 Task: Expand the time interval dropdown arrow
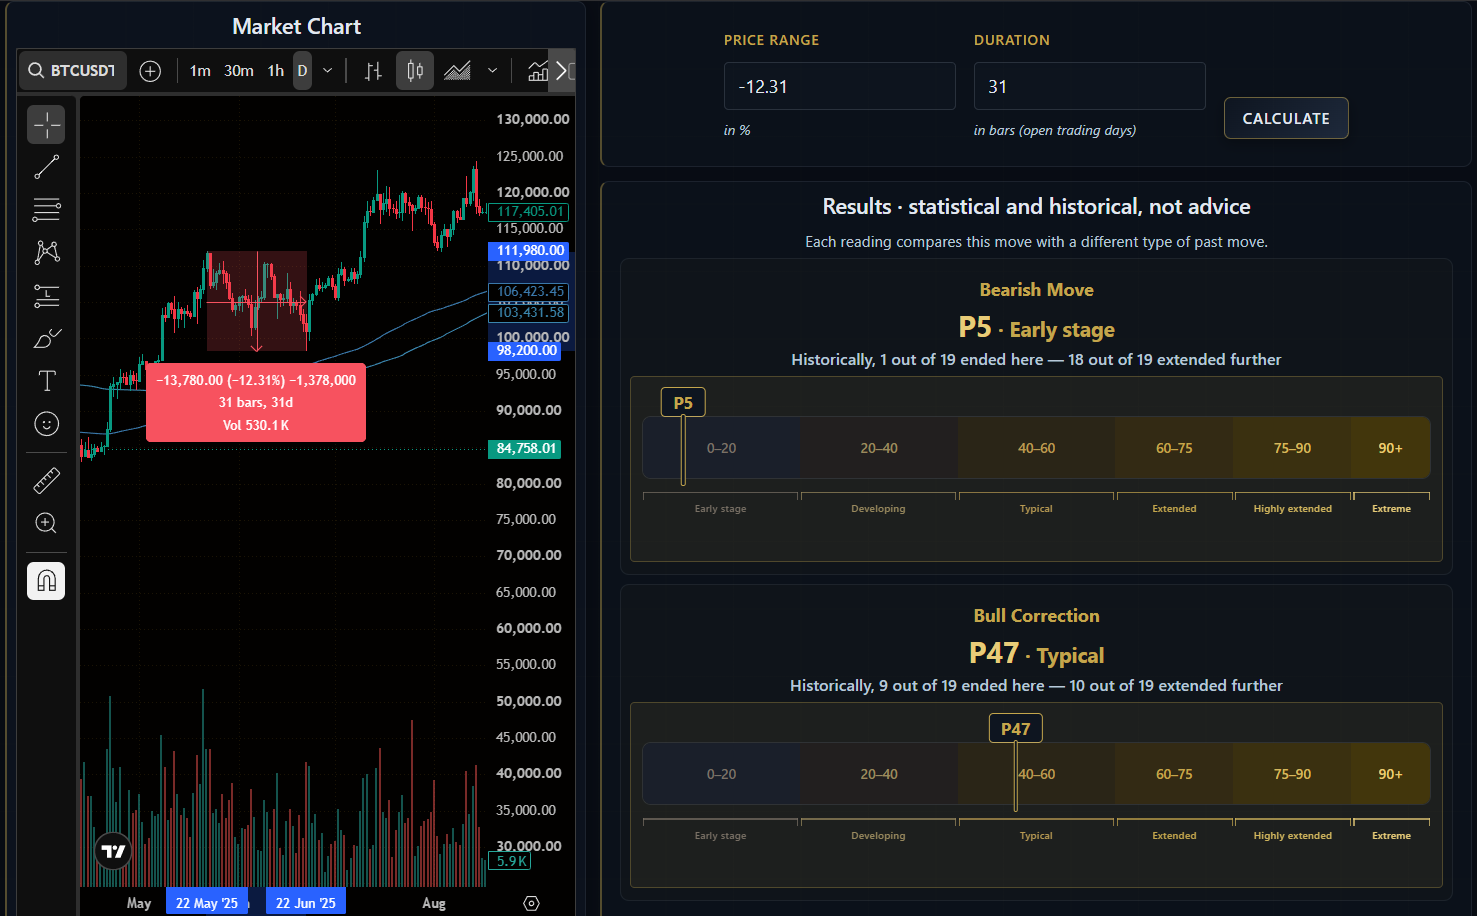pyautogui.click(x=327, y=71)
